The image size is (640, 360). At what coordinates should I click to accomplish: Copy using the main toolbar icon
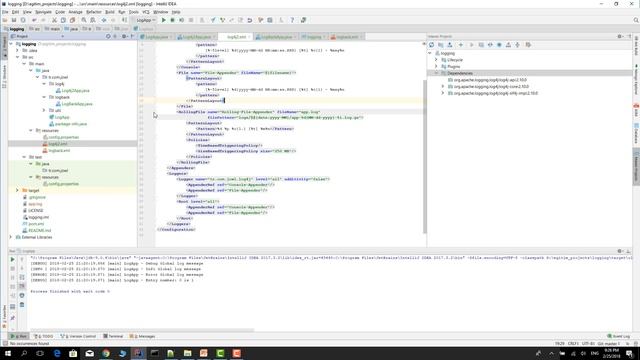[x=63, y=20]
